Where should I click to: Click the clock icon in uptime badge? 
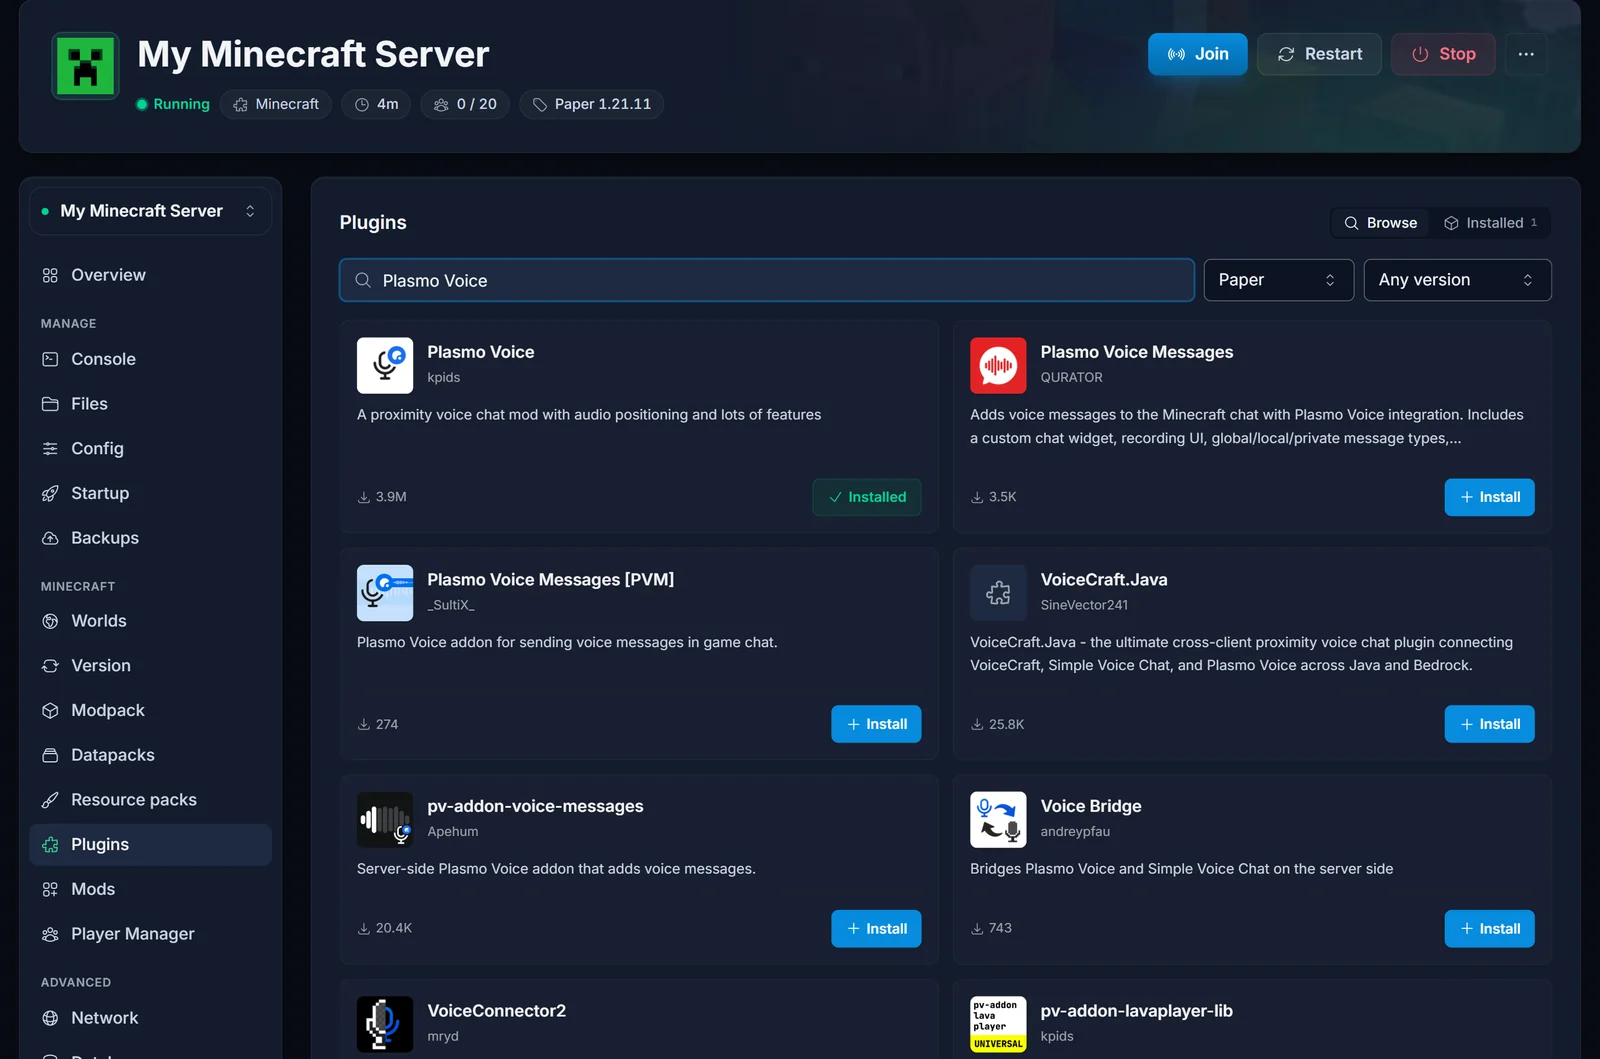pos(362,104)
